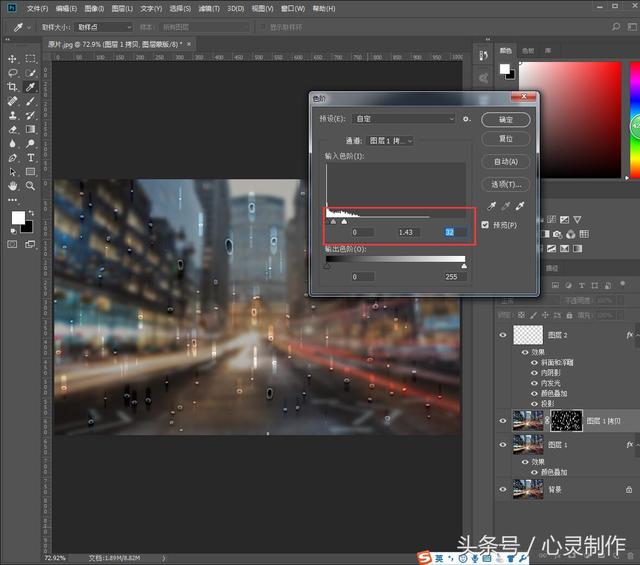Select the Move tool
Screen dimensions: 640x565
pyautogui.click(x=13, y=59)
